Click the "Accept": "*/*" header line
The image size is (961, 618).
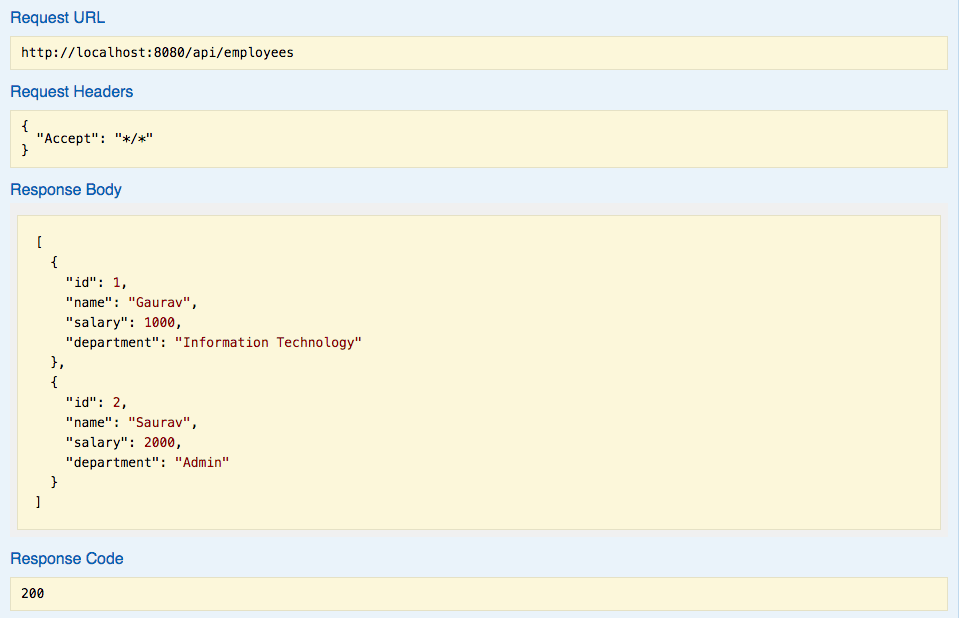pyautogui.click(x=94, y=139)
